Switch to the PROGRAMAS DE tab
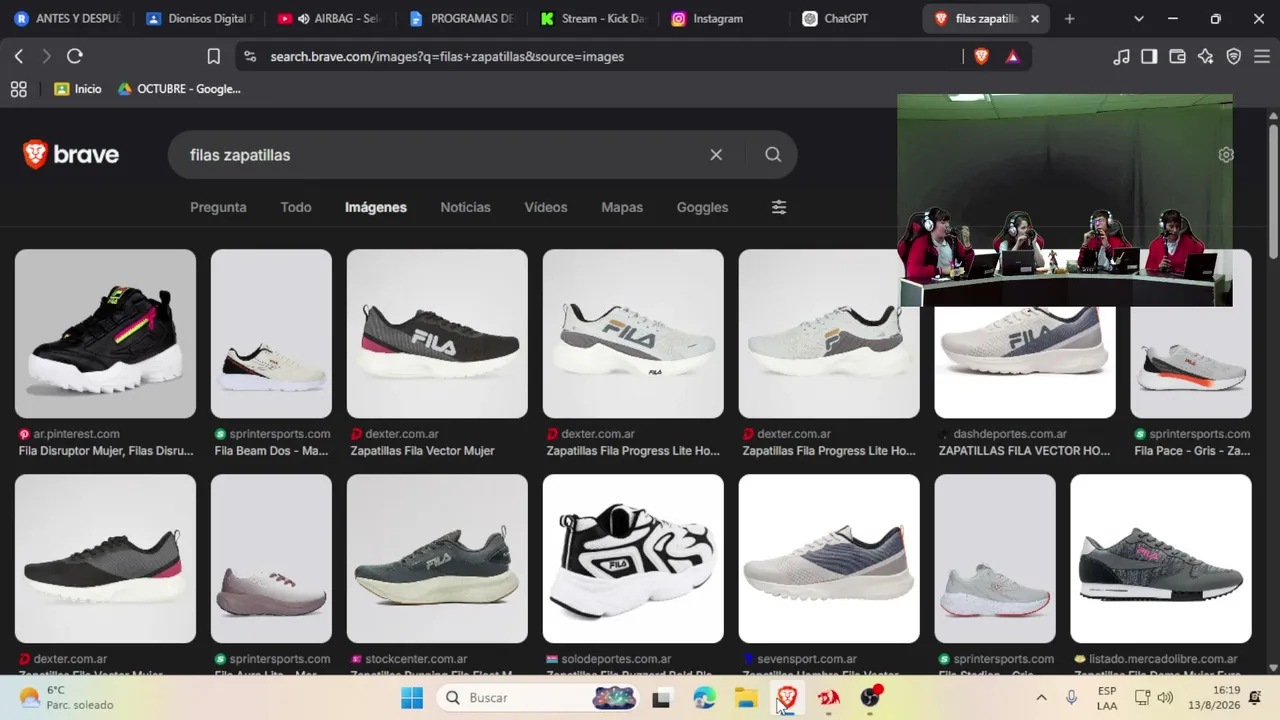Screen dimensions: 1280x720 point(461,19)
